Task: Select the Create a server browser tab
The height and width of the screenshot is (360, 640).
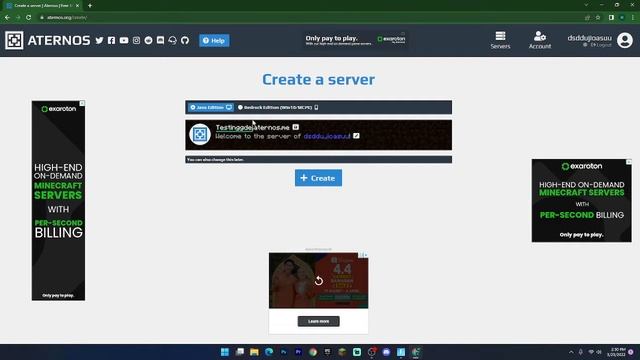Action: (43, 6)
